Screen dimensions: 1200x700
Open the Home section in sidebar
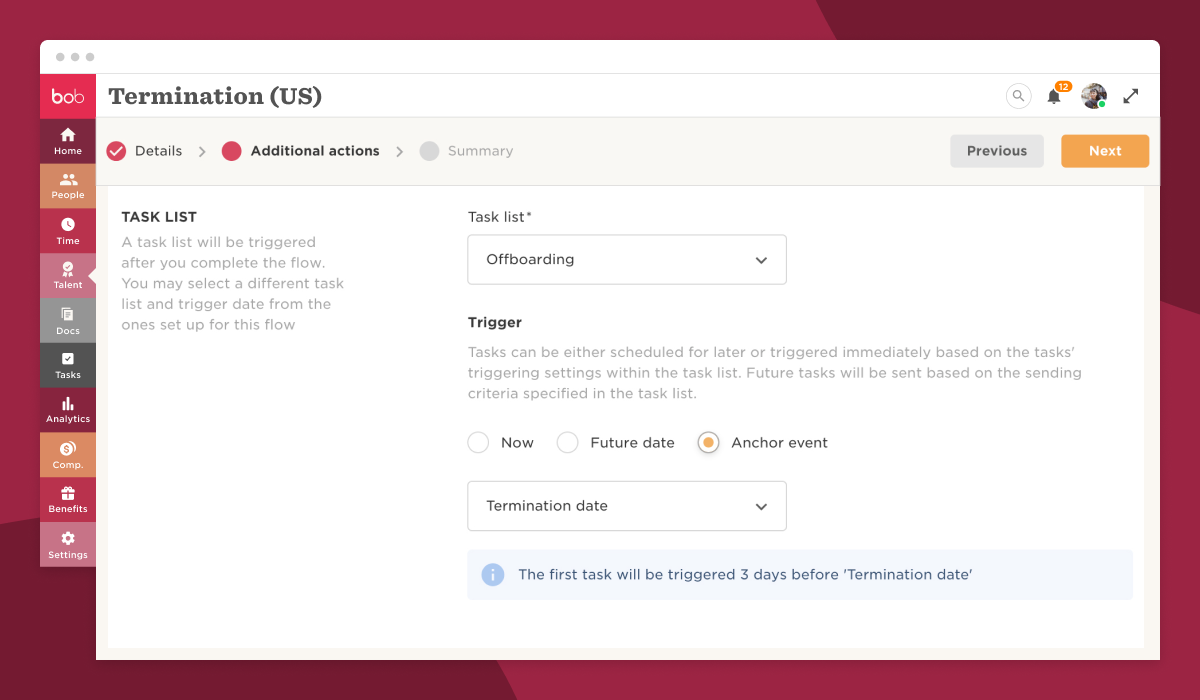click(68, 141)
